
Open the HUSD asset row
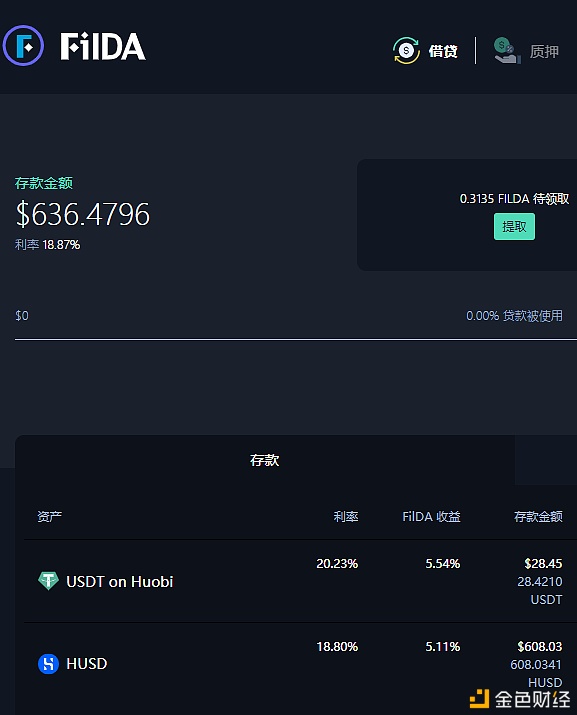pos(300,664)
